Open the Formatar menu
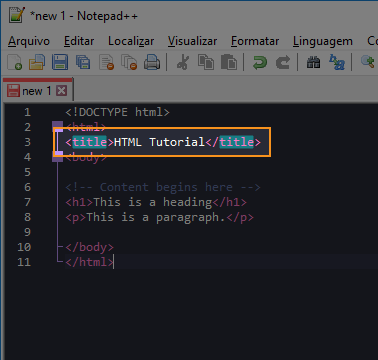Screen dimensions: 378x360 (255, 41)
